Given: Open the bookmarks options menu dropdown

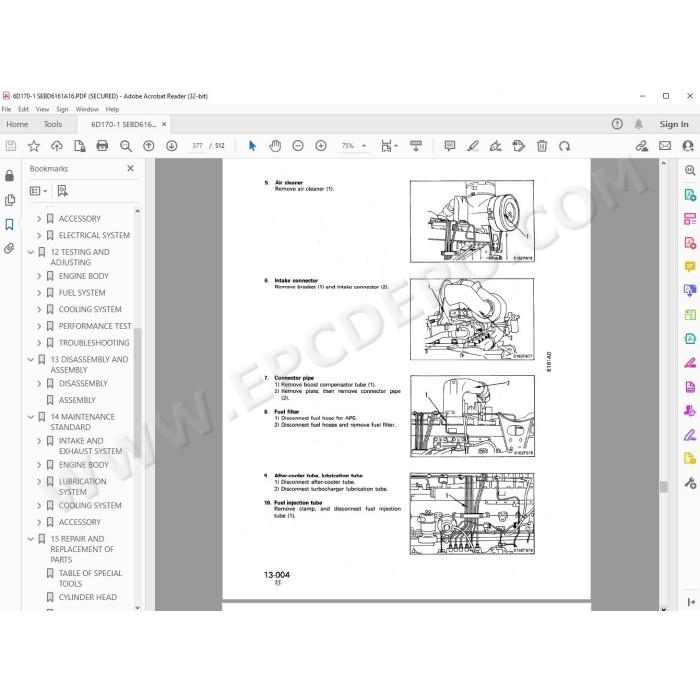Looking at the screenshot, I should pos(38,191).
